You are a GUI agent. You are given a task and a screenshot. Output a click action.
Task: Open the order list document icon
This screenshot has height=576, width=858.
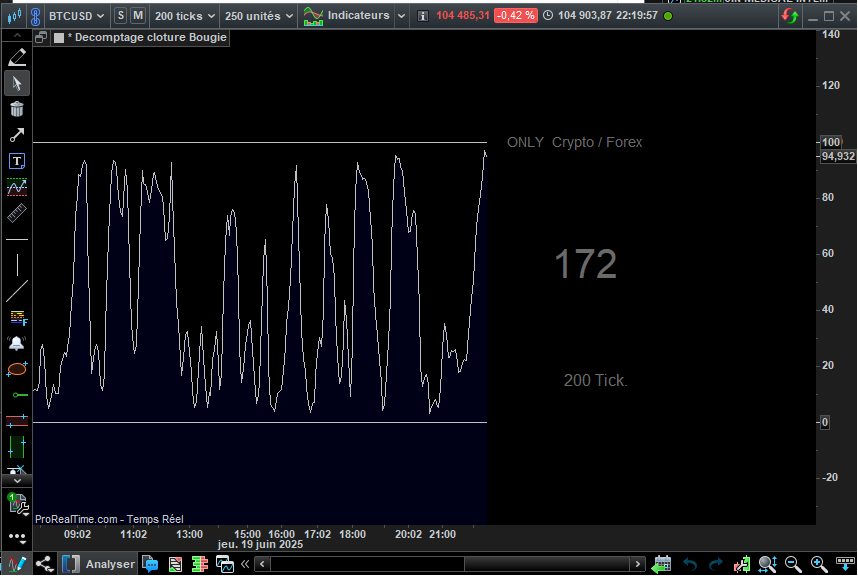[x=175, y=564]
